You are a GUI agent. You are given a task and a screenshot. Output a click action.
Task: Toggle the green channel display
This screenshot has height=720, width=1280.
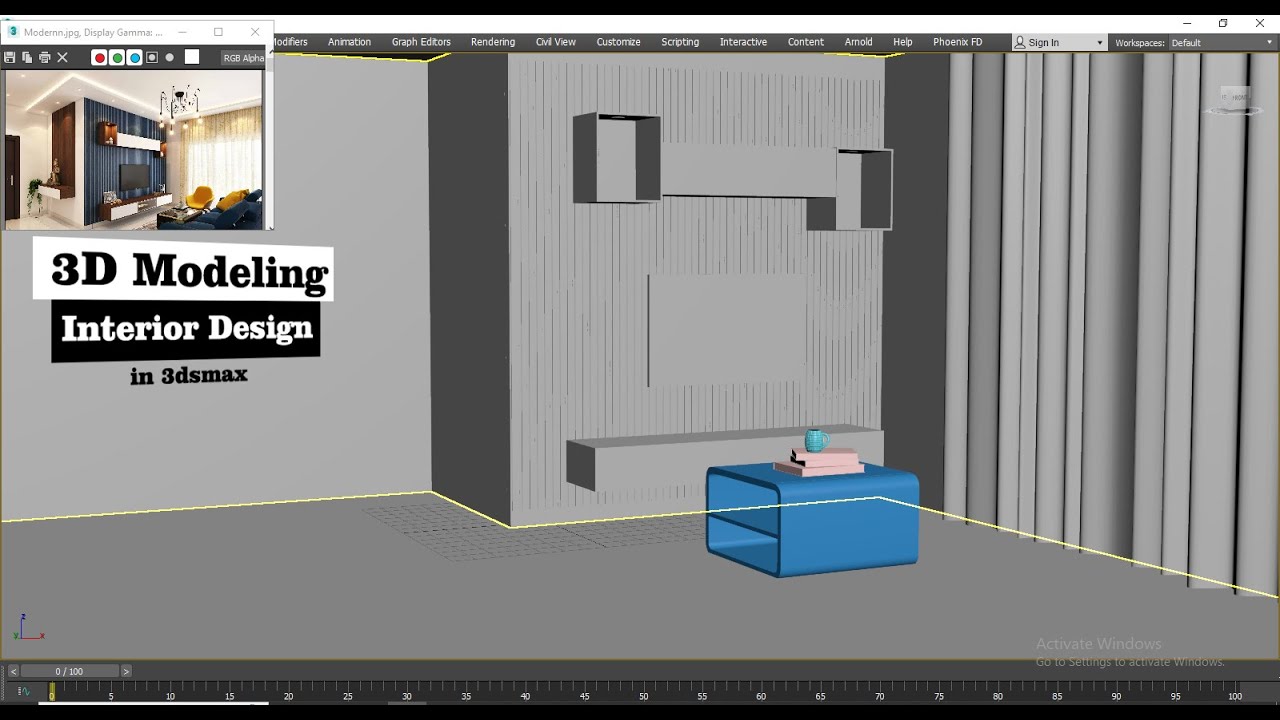click(117, 58)
